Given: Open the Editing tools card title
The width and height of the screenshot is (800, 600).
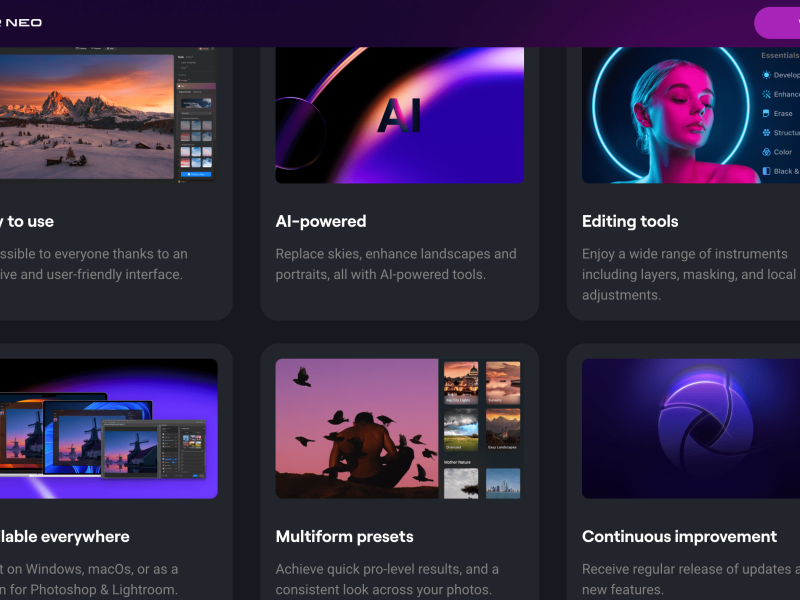Looking at the screenshot, I should click(630, 221).
